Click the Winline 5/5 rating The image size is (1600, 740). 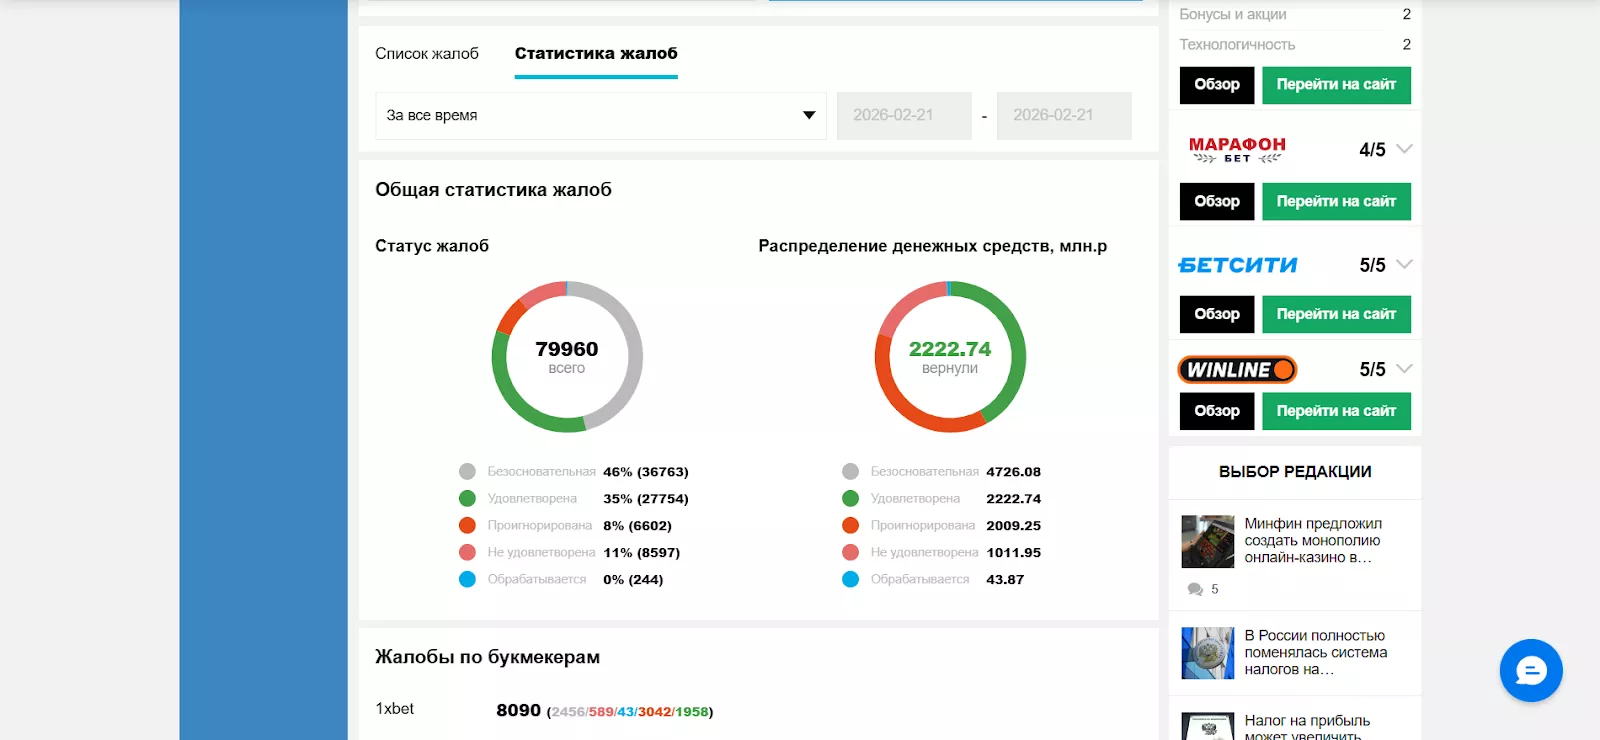[1372, 370]
